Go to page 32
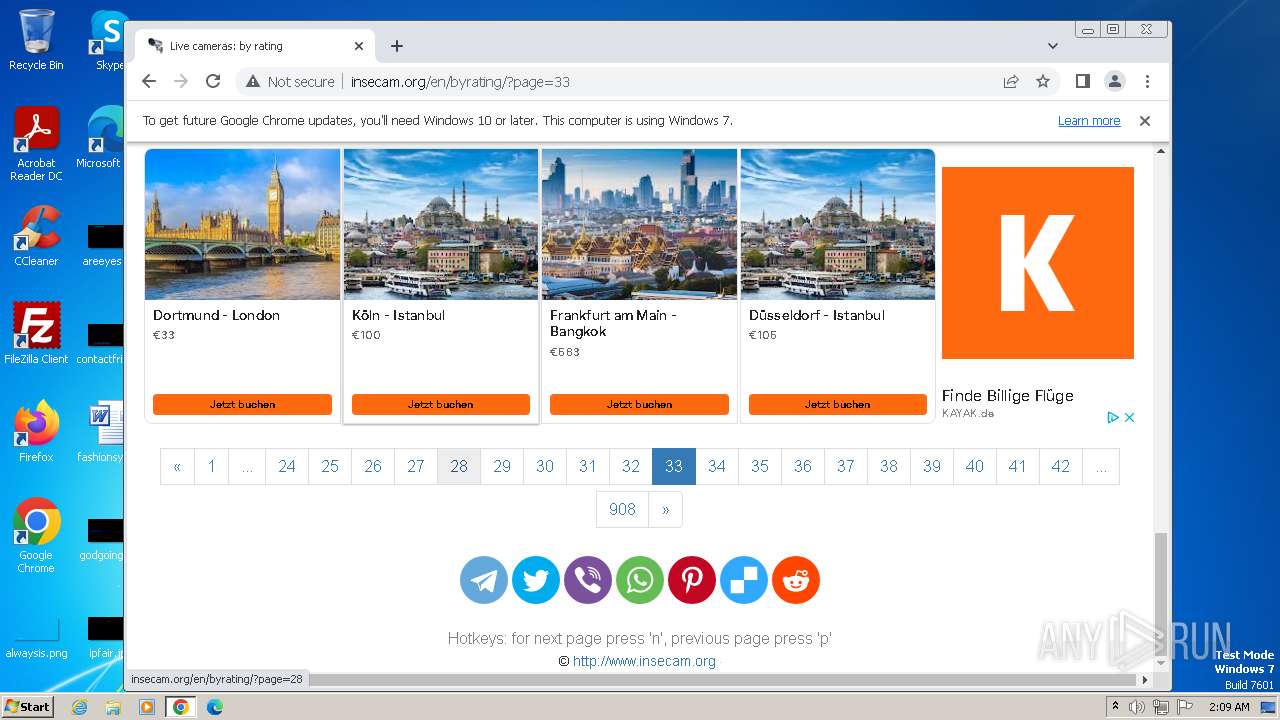Viewport: 1280px width, 720px height. coord(631,466)
